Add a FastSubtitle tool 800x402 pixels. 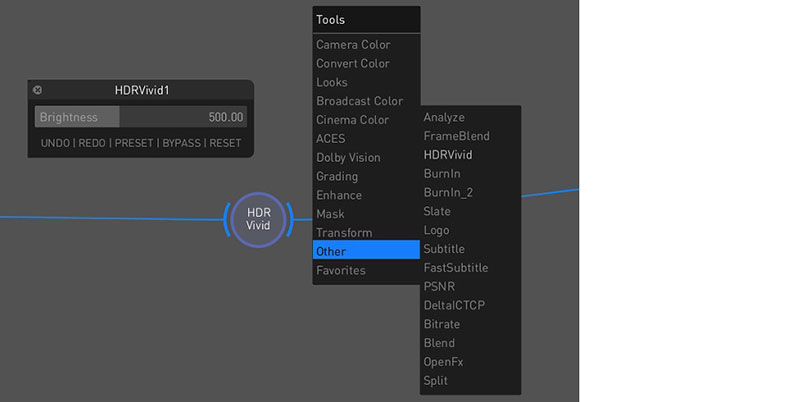(456, 268)
